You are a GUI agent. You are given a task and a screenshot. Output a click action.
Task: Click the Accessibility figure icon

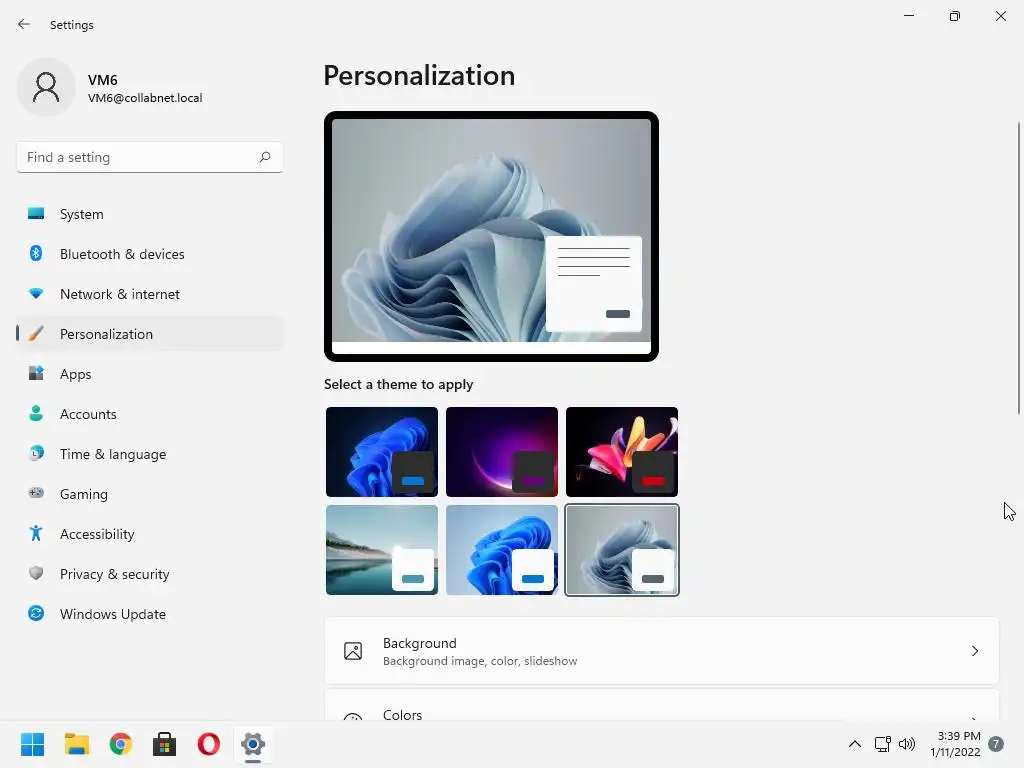tap(36, 534)
